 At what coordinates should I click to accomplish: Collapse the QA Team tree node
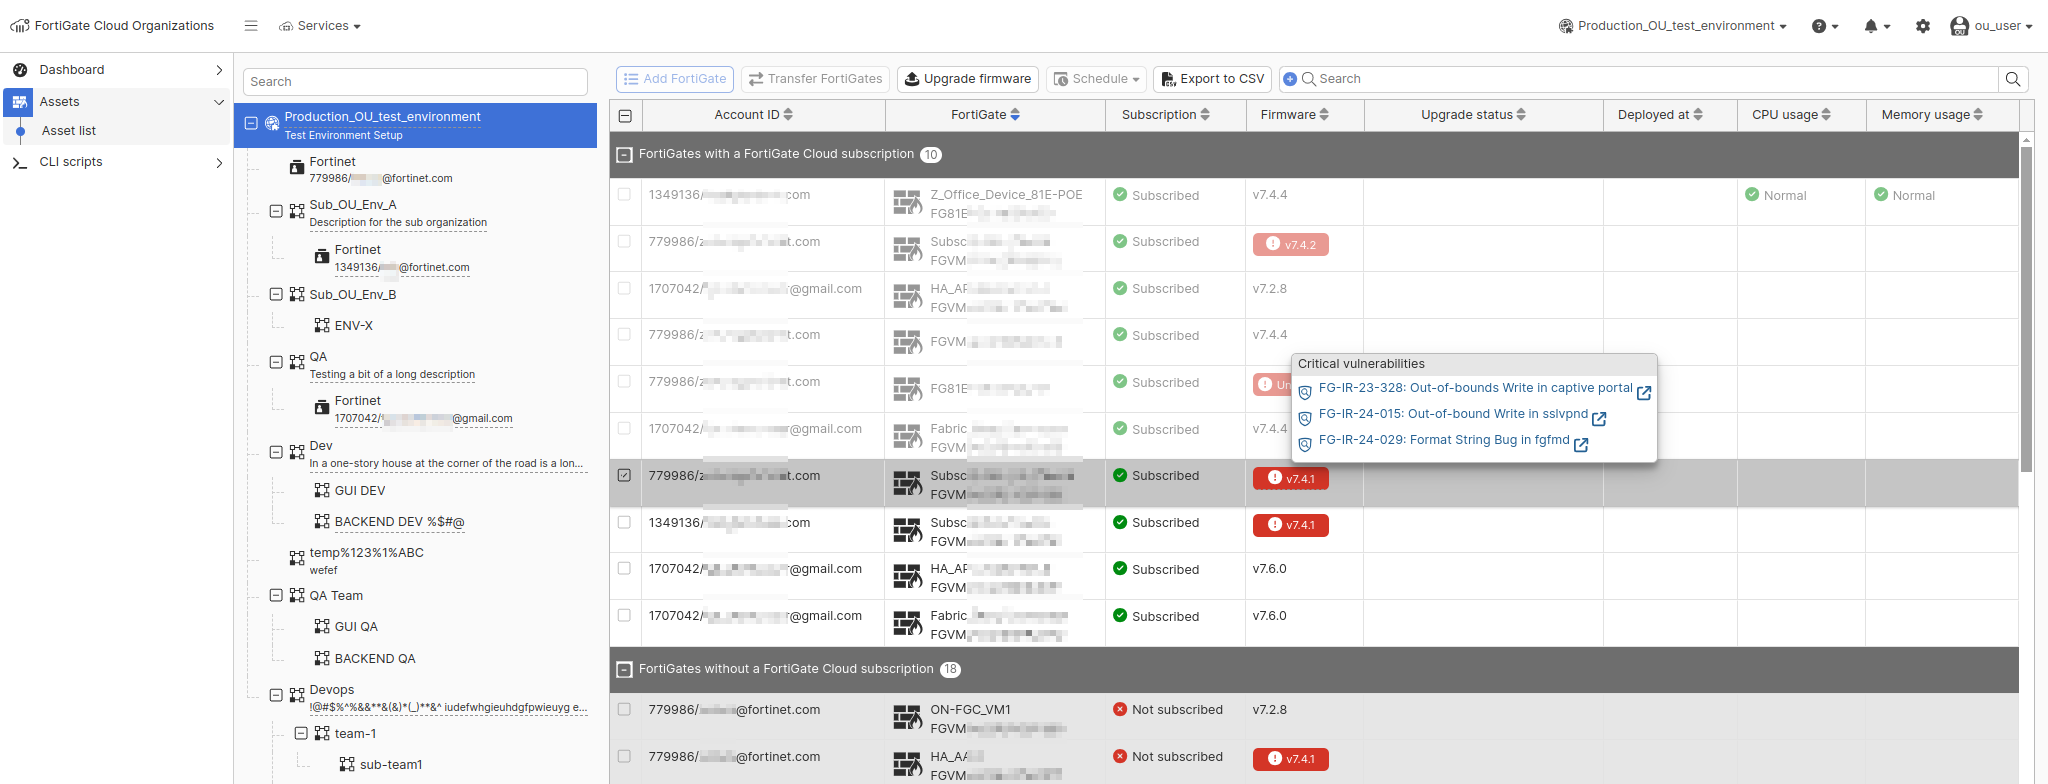pos(276,595)
